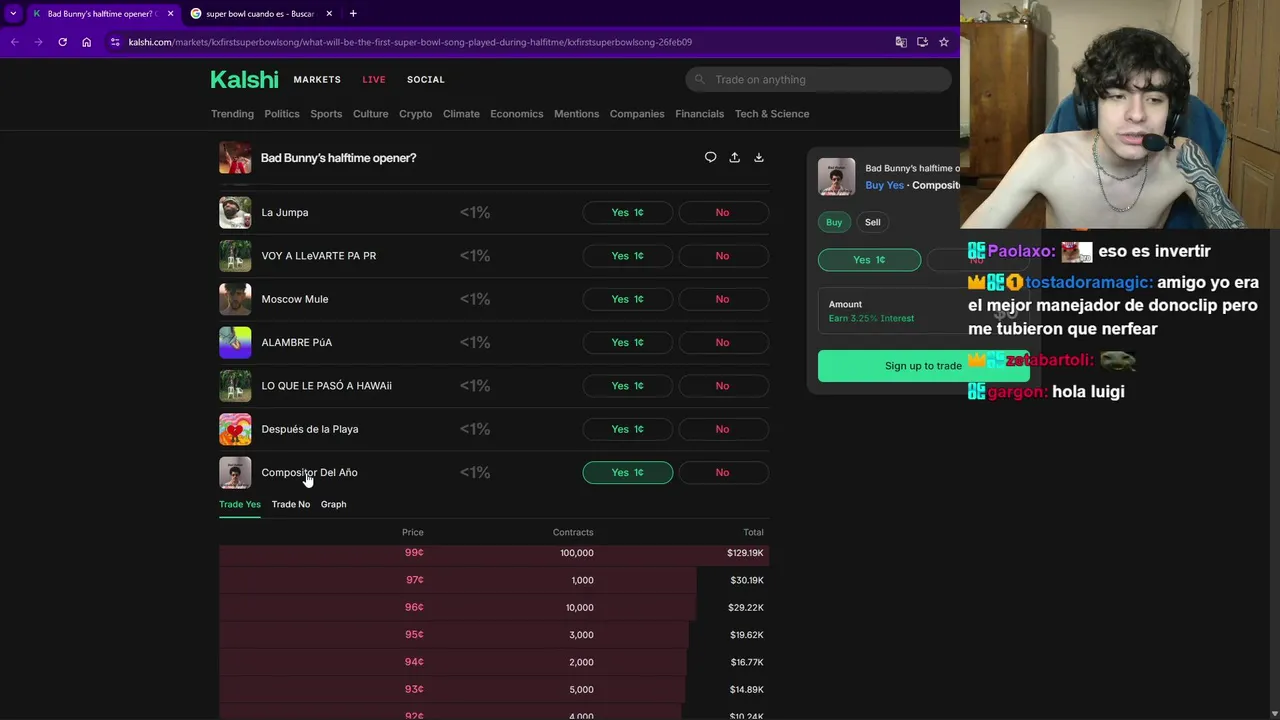This screenshot has width=1280, height=720.
Task: Select the Mentions category
Action: (577, 114)
